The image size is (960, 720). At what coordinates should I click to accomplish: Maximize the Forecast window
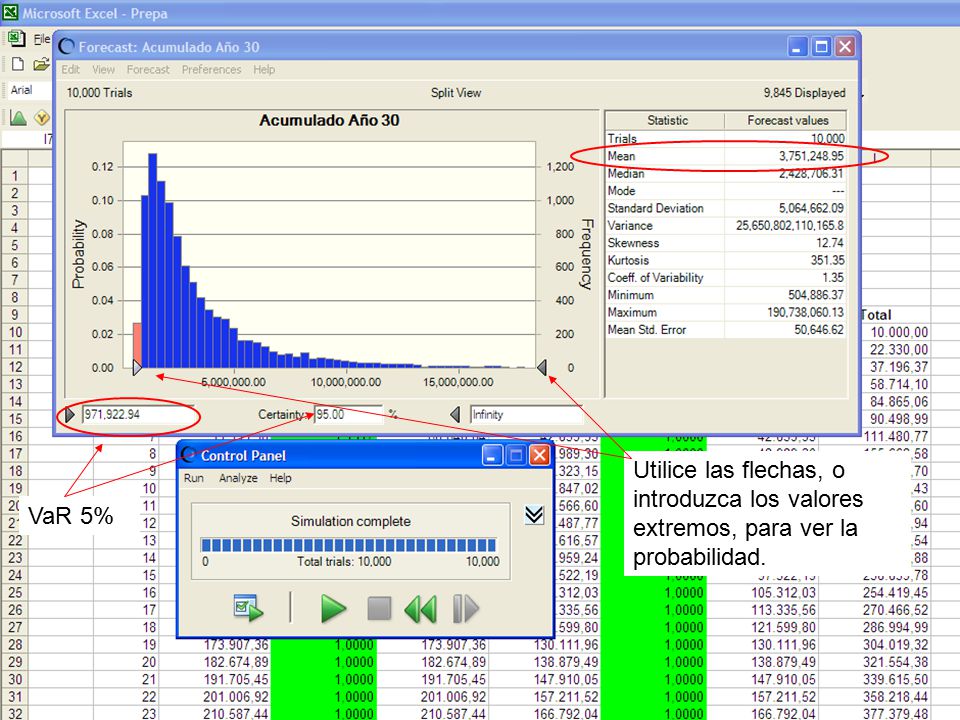(x=821, y=47)
